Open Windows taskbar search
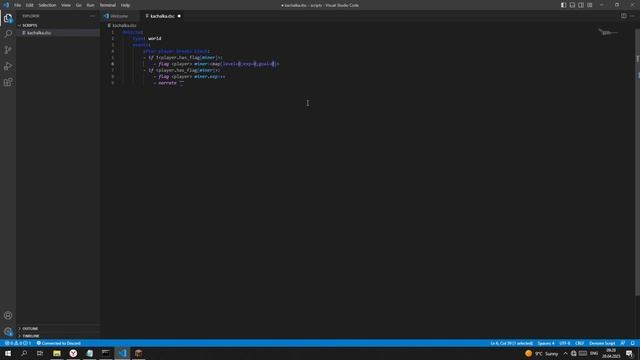Viewport: 640px width, 360px height. point(24,353)
